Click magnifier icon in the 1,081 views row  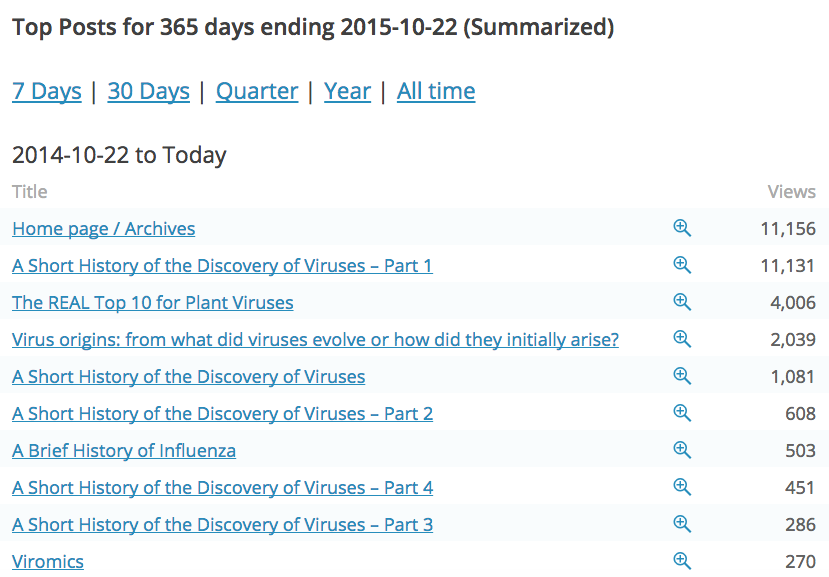click(x=682, y=376)
